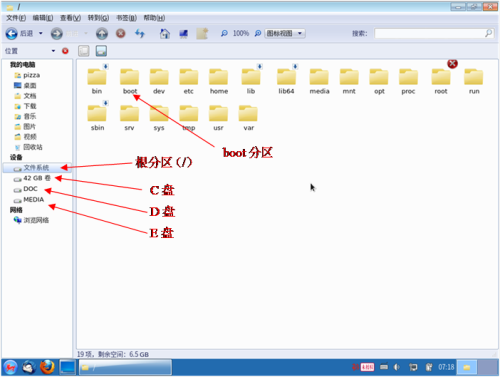Click into the search input field

pyautogui.click(x=429, y=33)
